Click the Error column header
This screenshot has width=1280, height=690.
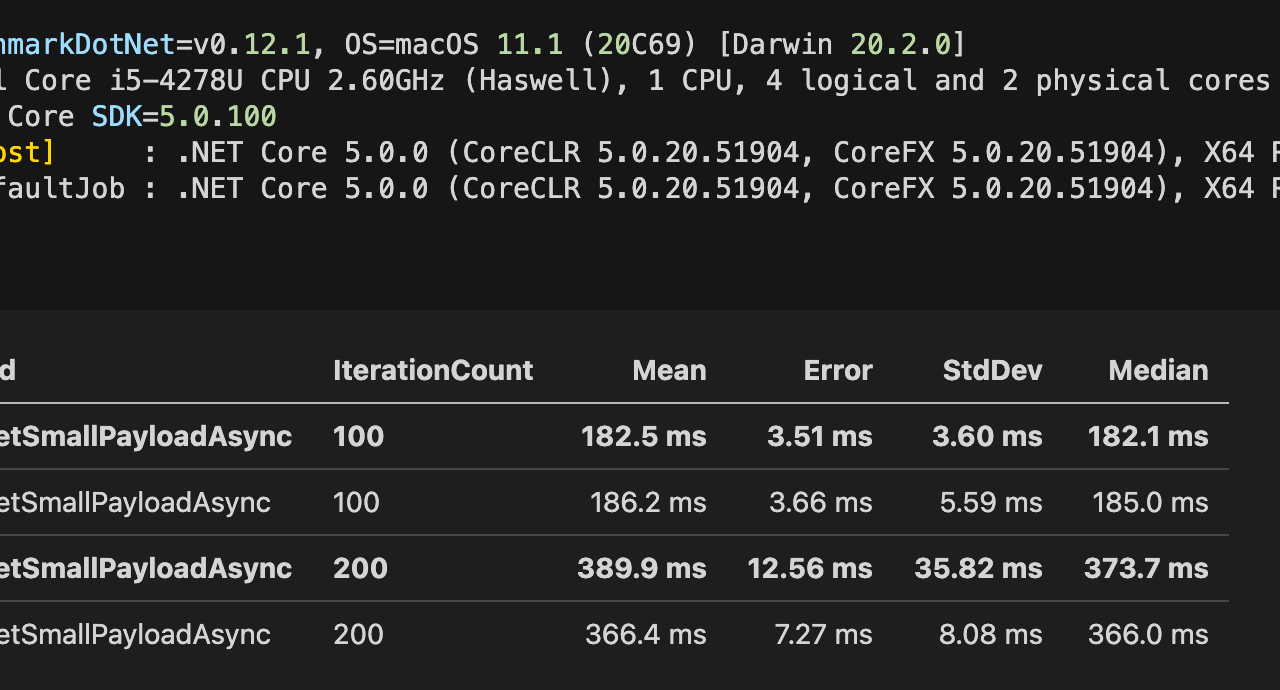pyautogui.click(x=838, y=371)
